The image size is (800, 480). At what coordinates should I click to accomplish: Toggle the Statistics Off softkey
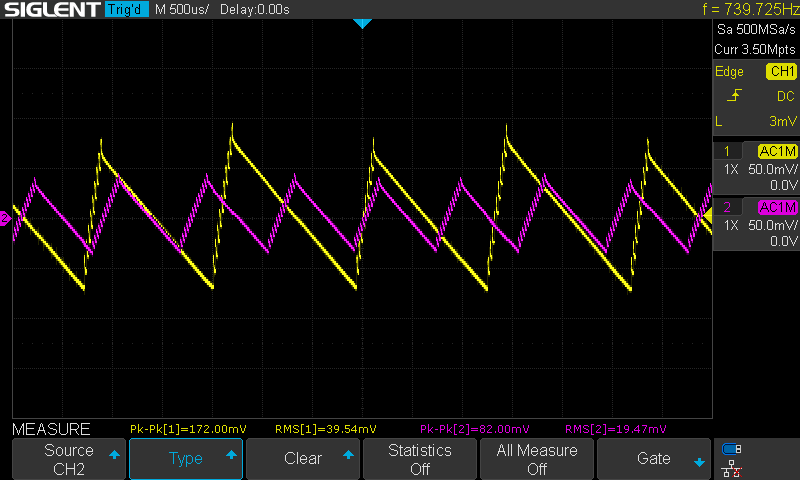(419, 459)
